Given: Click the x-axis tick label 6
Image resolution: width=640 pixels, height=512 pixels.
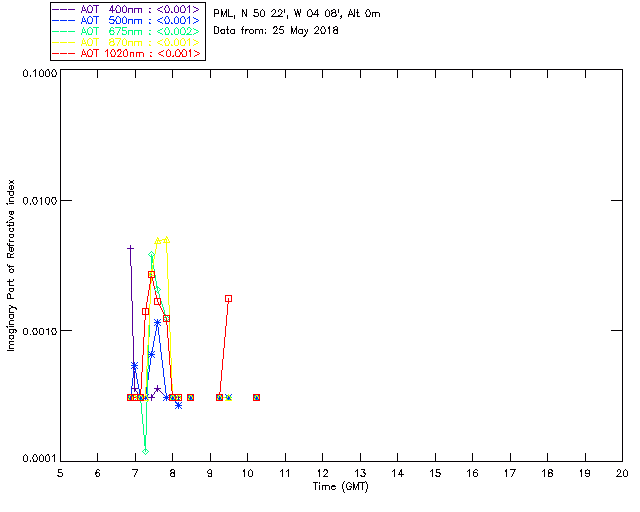Looking at the screenshot, I should pyautogui.click(x=98, y=473).
